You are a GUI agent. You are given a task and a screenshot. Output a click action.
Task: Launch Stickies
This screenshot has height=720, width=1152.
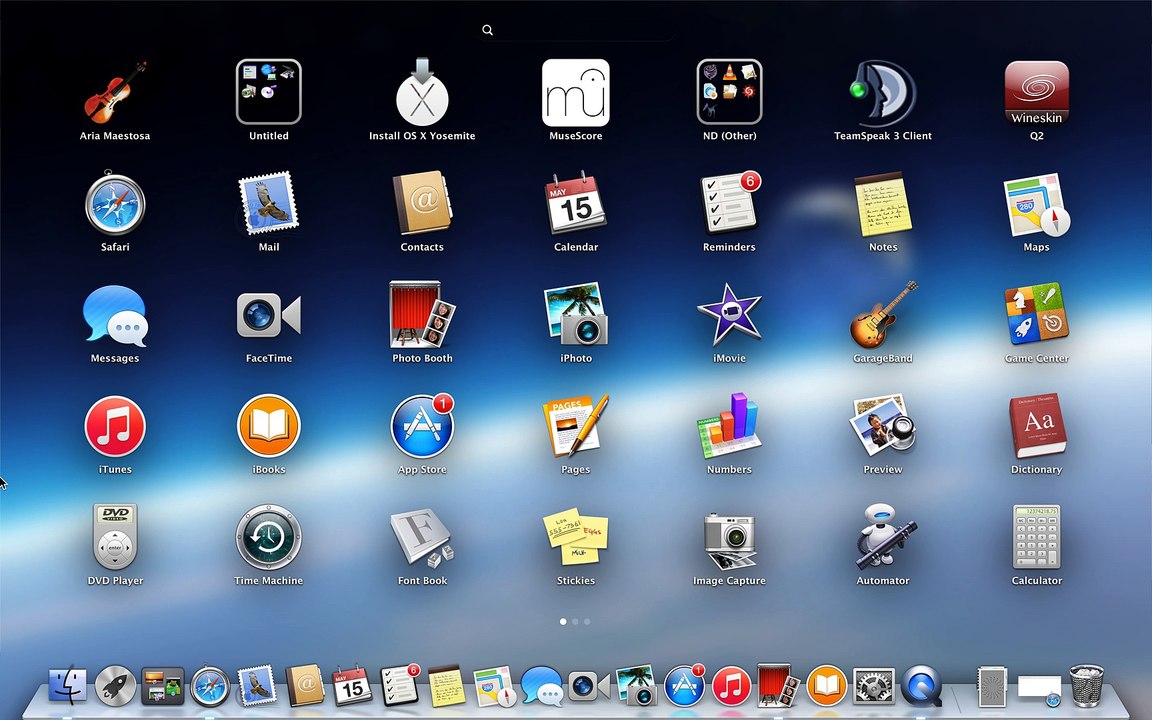coord(576,537)
